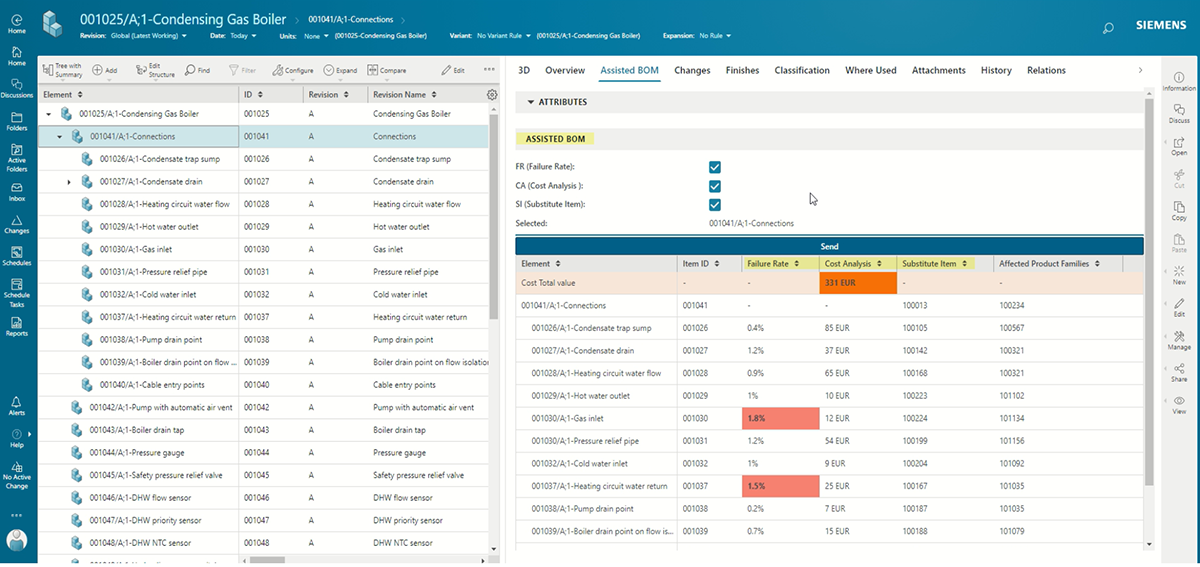
Task: Expand the 001027 Condensate drain tree node
Action: (x=69, y=182)
